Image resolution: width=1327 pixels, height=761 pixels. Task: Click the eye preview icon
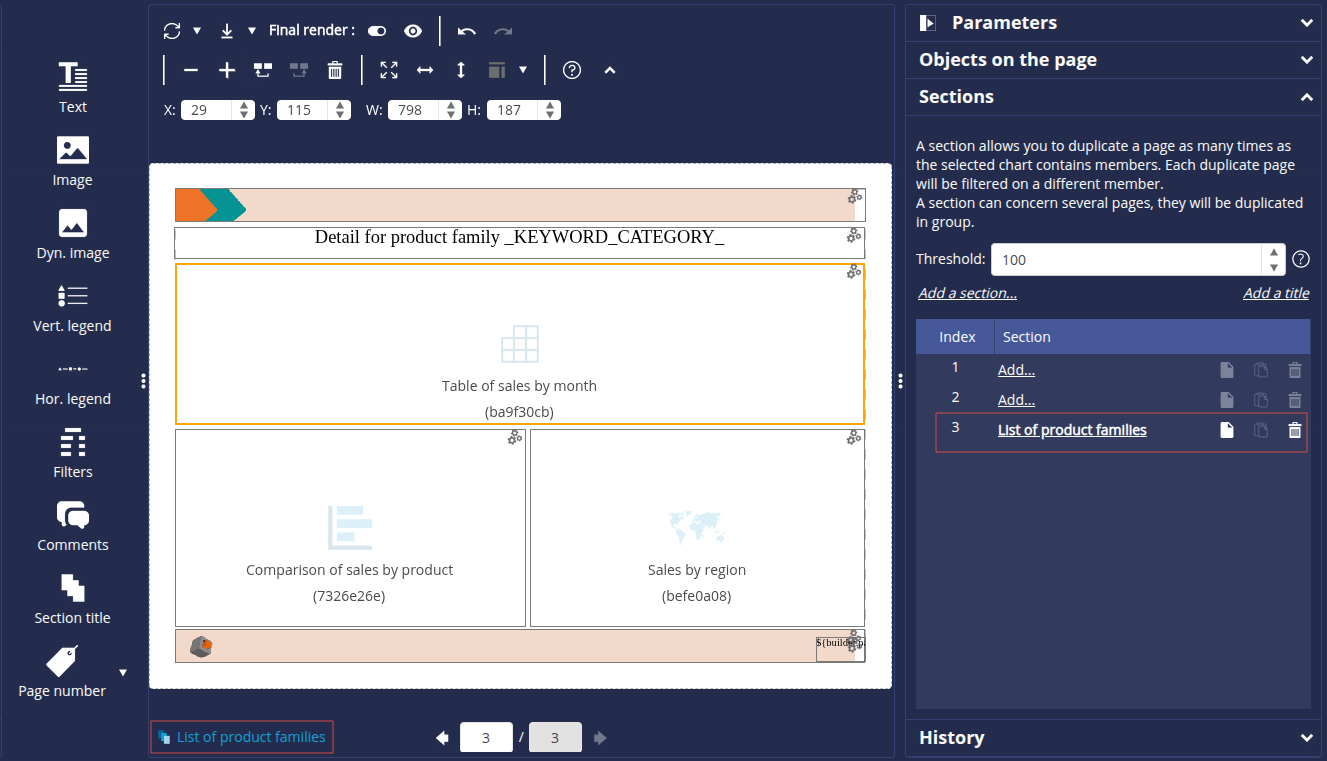coord(413,31)
